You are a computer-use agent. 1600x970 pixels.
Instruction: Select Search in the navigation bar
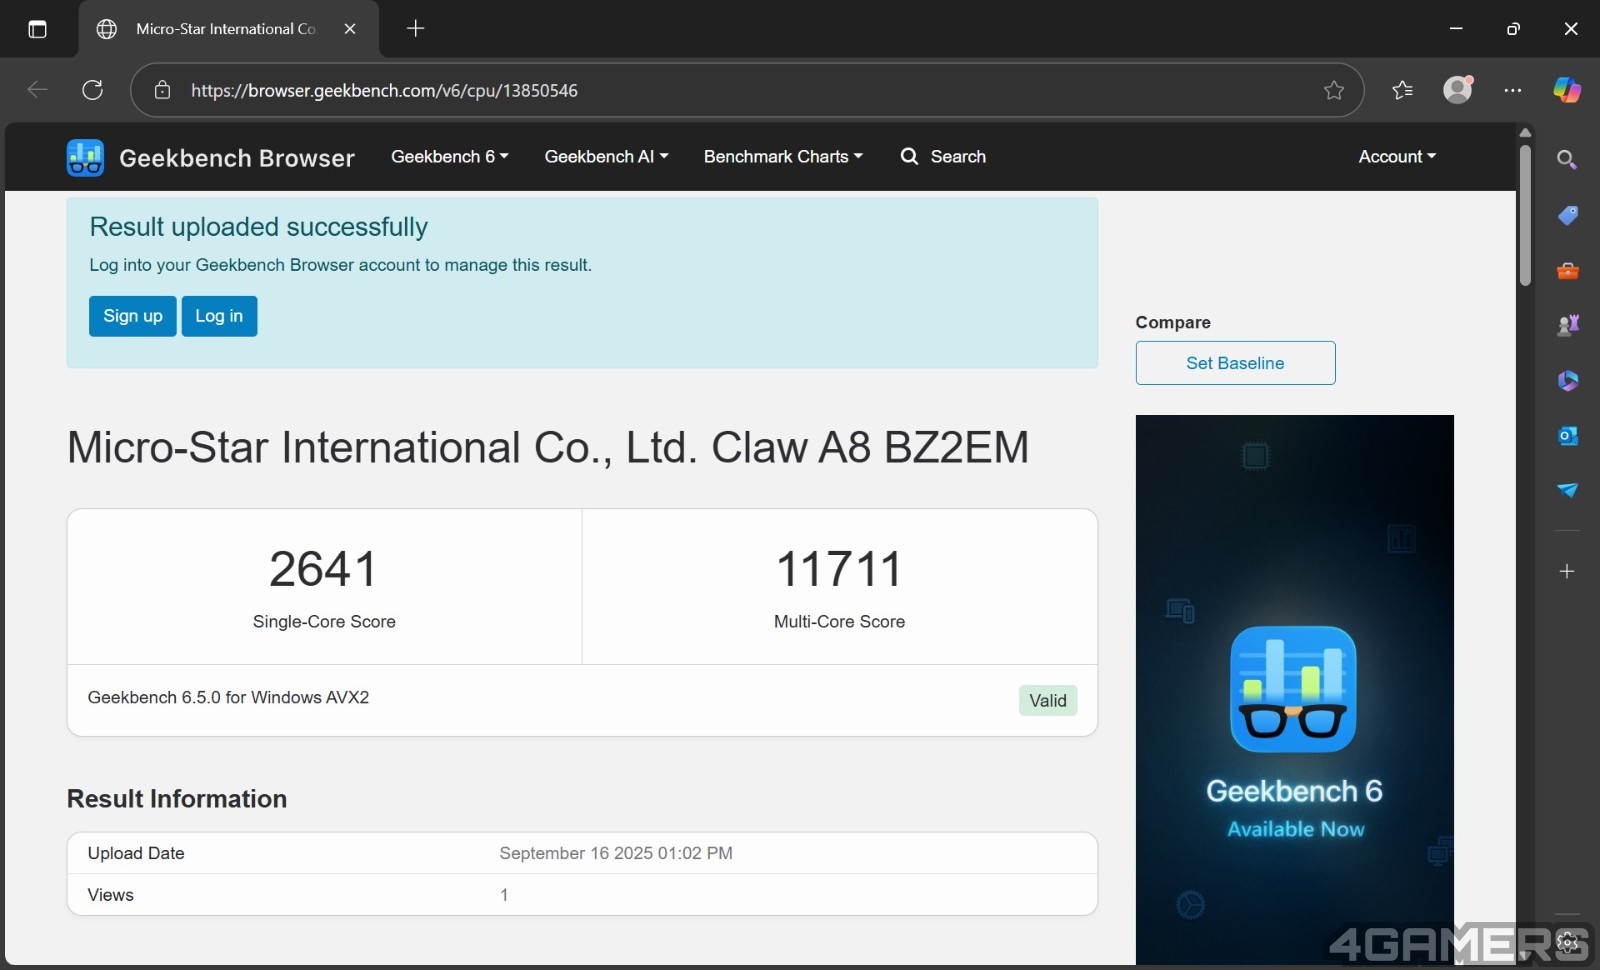click(x=943, y=157)
